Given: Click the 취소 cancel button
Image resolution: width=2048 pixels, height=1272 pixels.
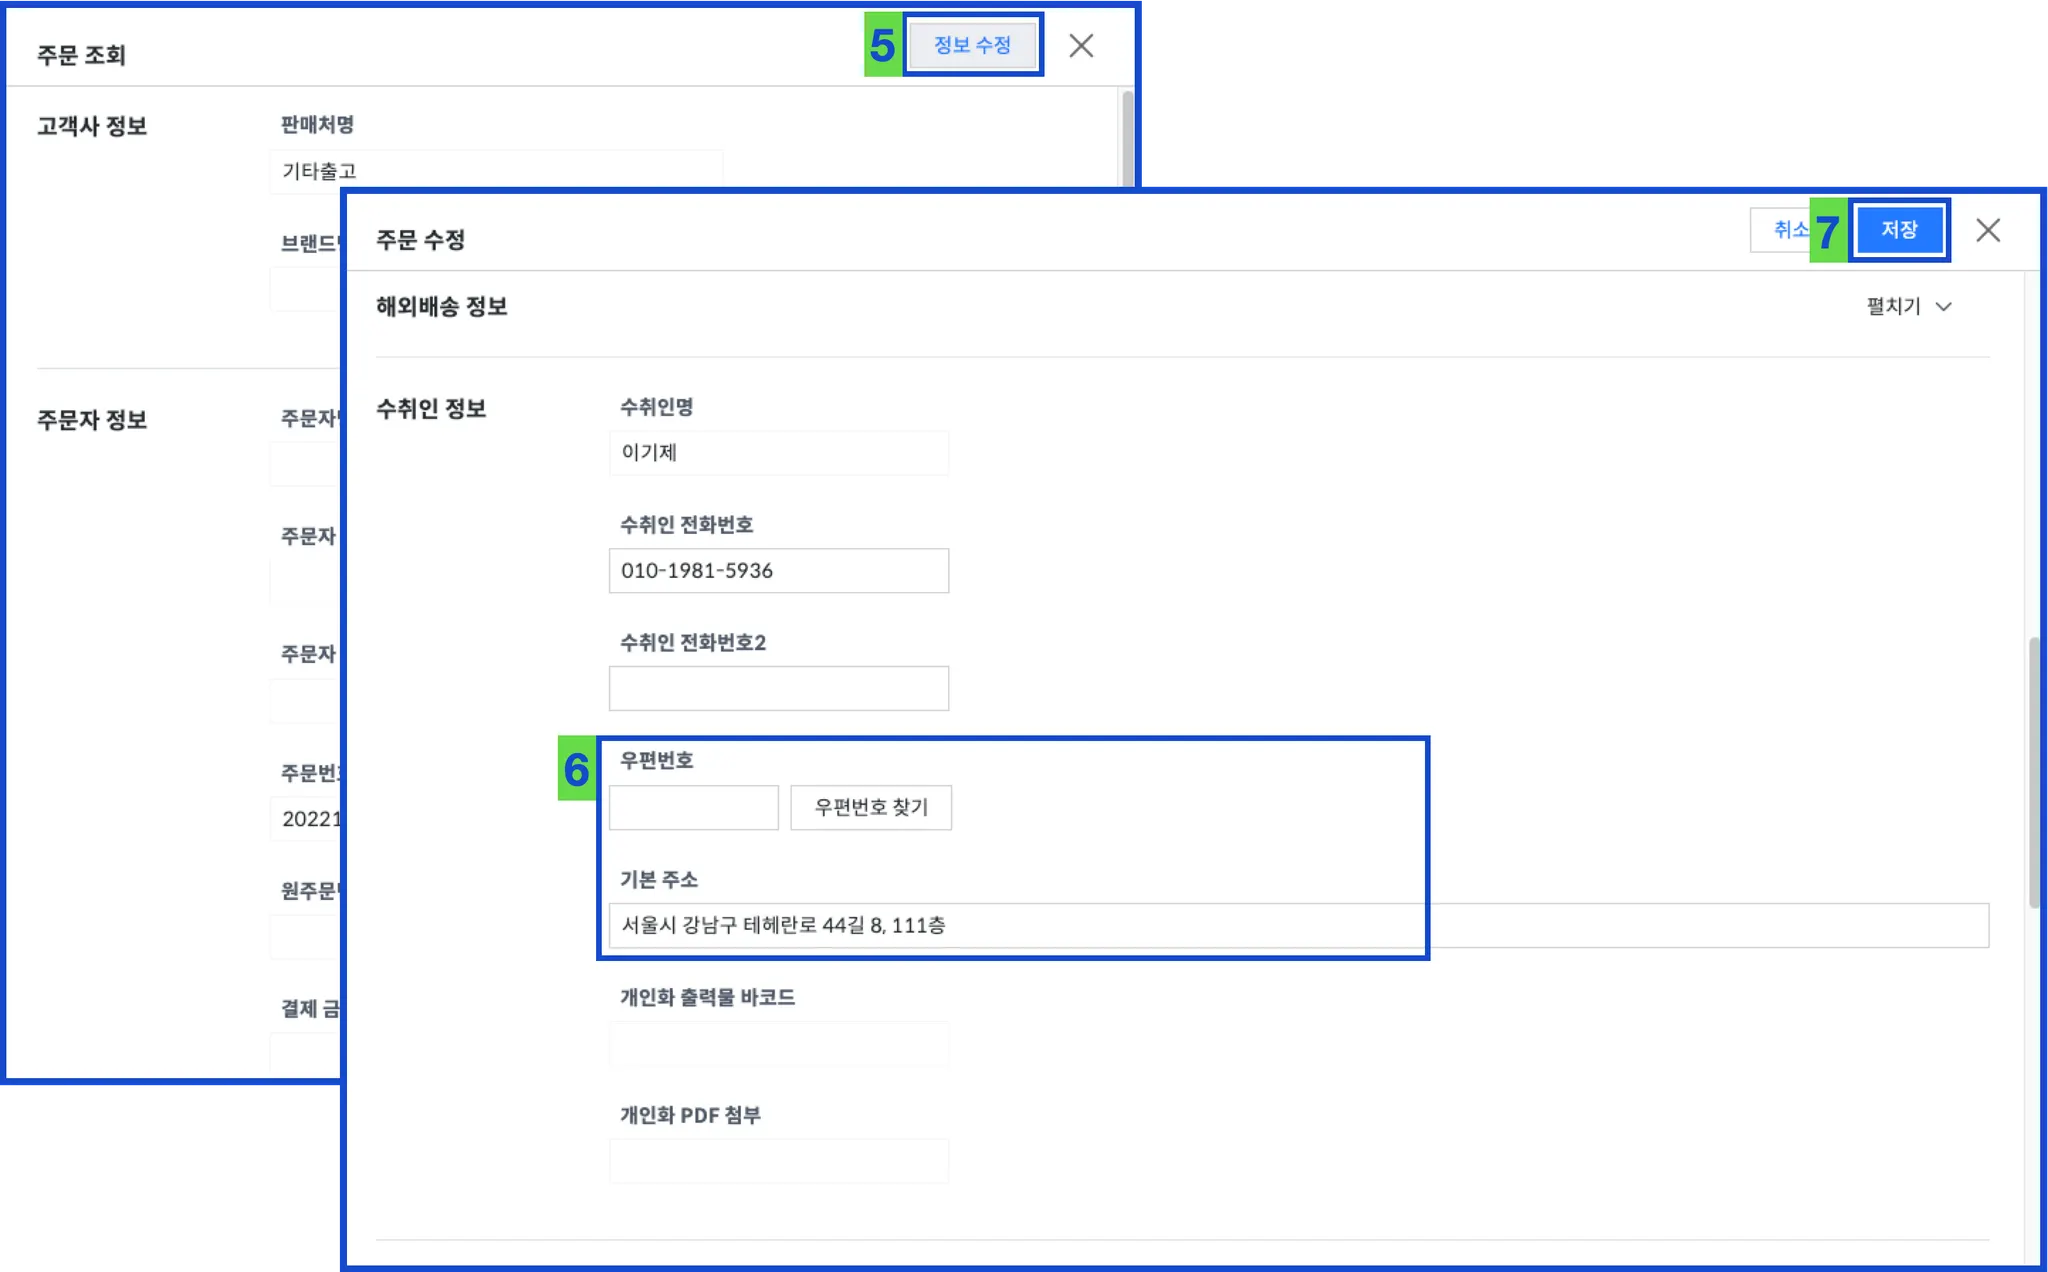Looking at the screenshot, I should pos(1783,230).
